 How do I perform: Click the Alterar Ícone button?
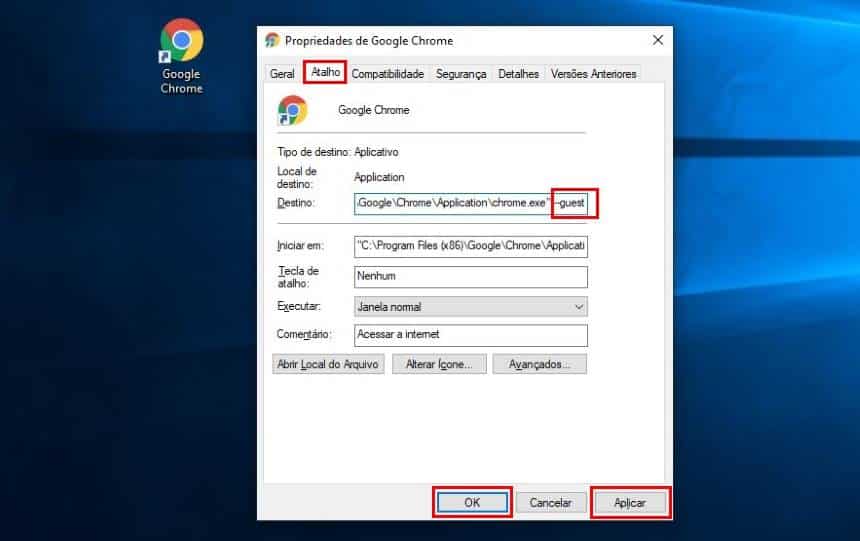point(439,364)
